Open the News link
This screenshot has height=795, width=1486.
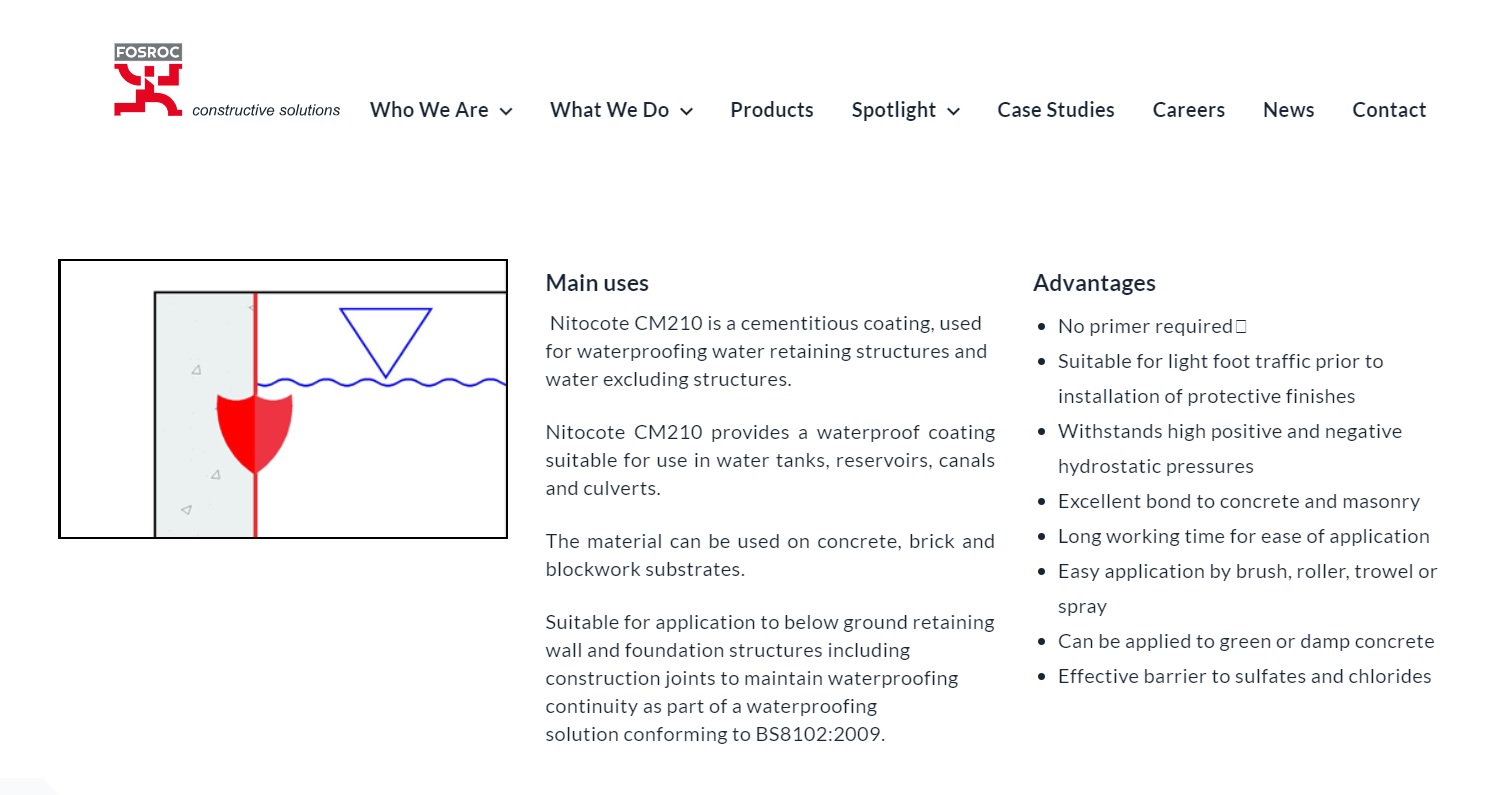[1288, 110]
